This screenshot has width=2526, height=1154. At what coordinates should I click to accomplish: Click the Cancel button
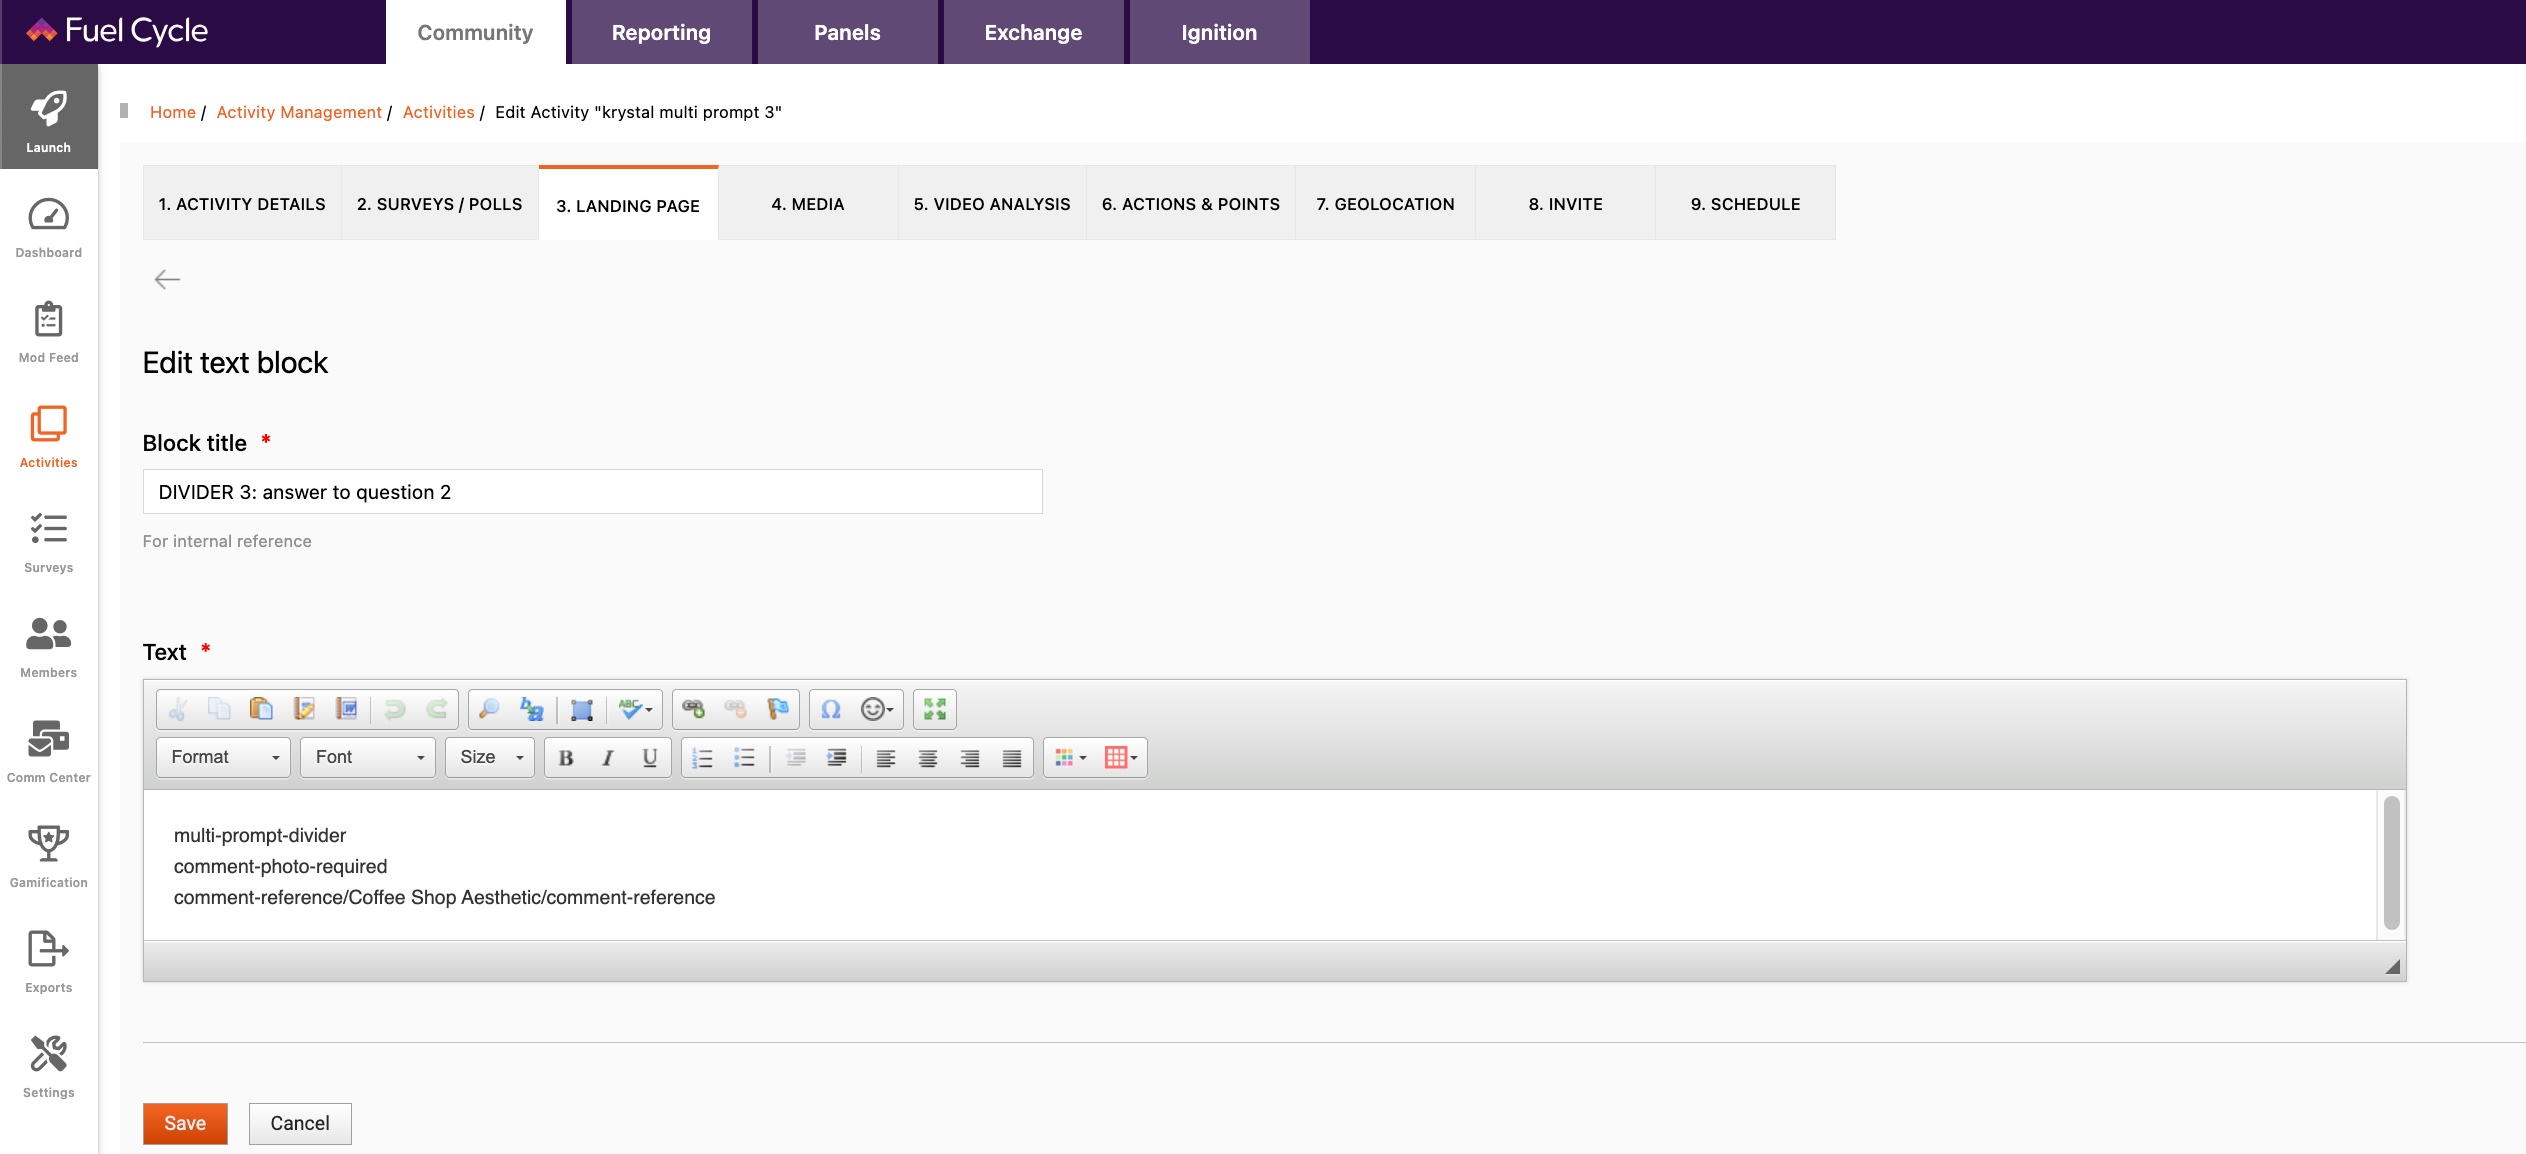[x=300, y=1123]
